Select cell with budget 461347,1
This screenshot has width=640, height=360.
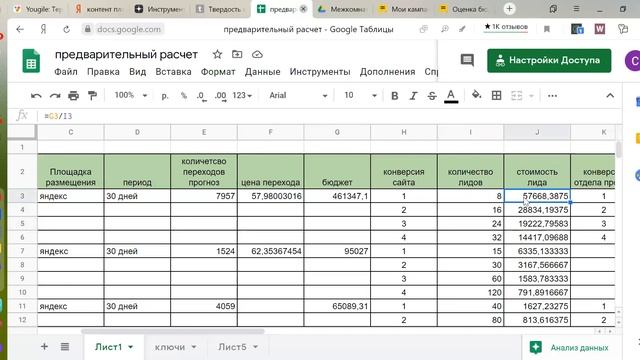(337, 196)
